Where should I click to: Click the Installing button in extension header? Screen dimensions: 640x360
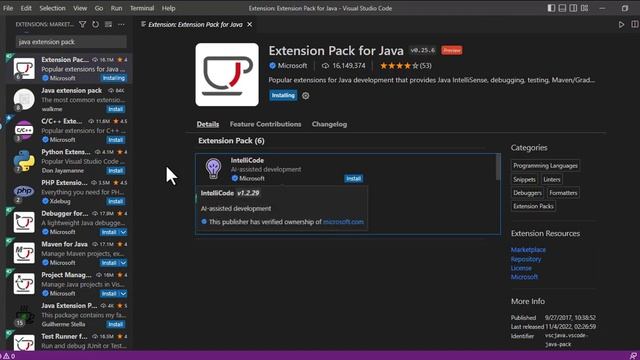click(283, 96)
